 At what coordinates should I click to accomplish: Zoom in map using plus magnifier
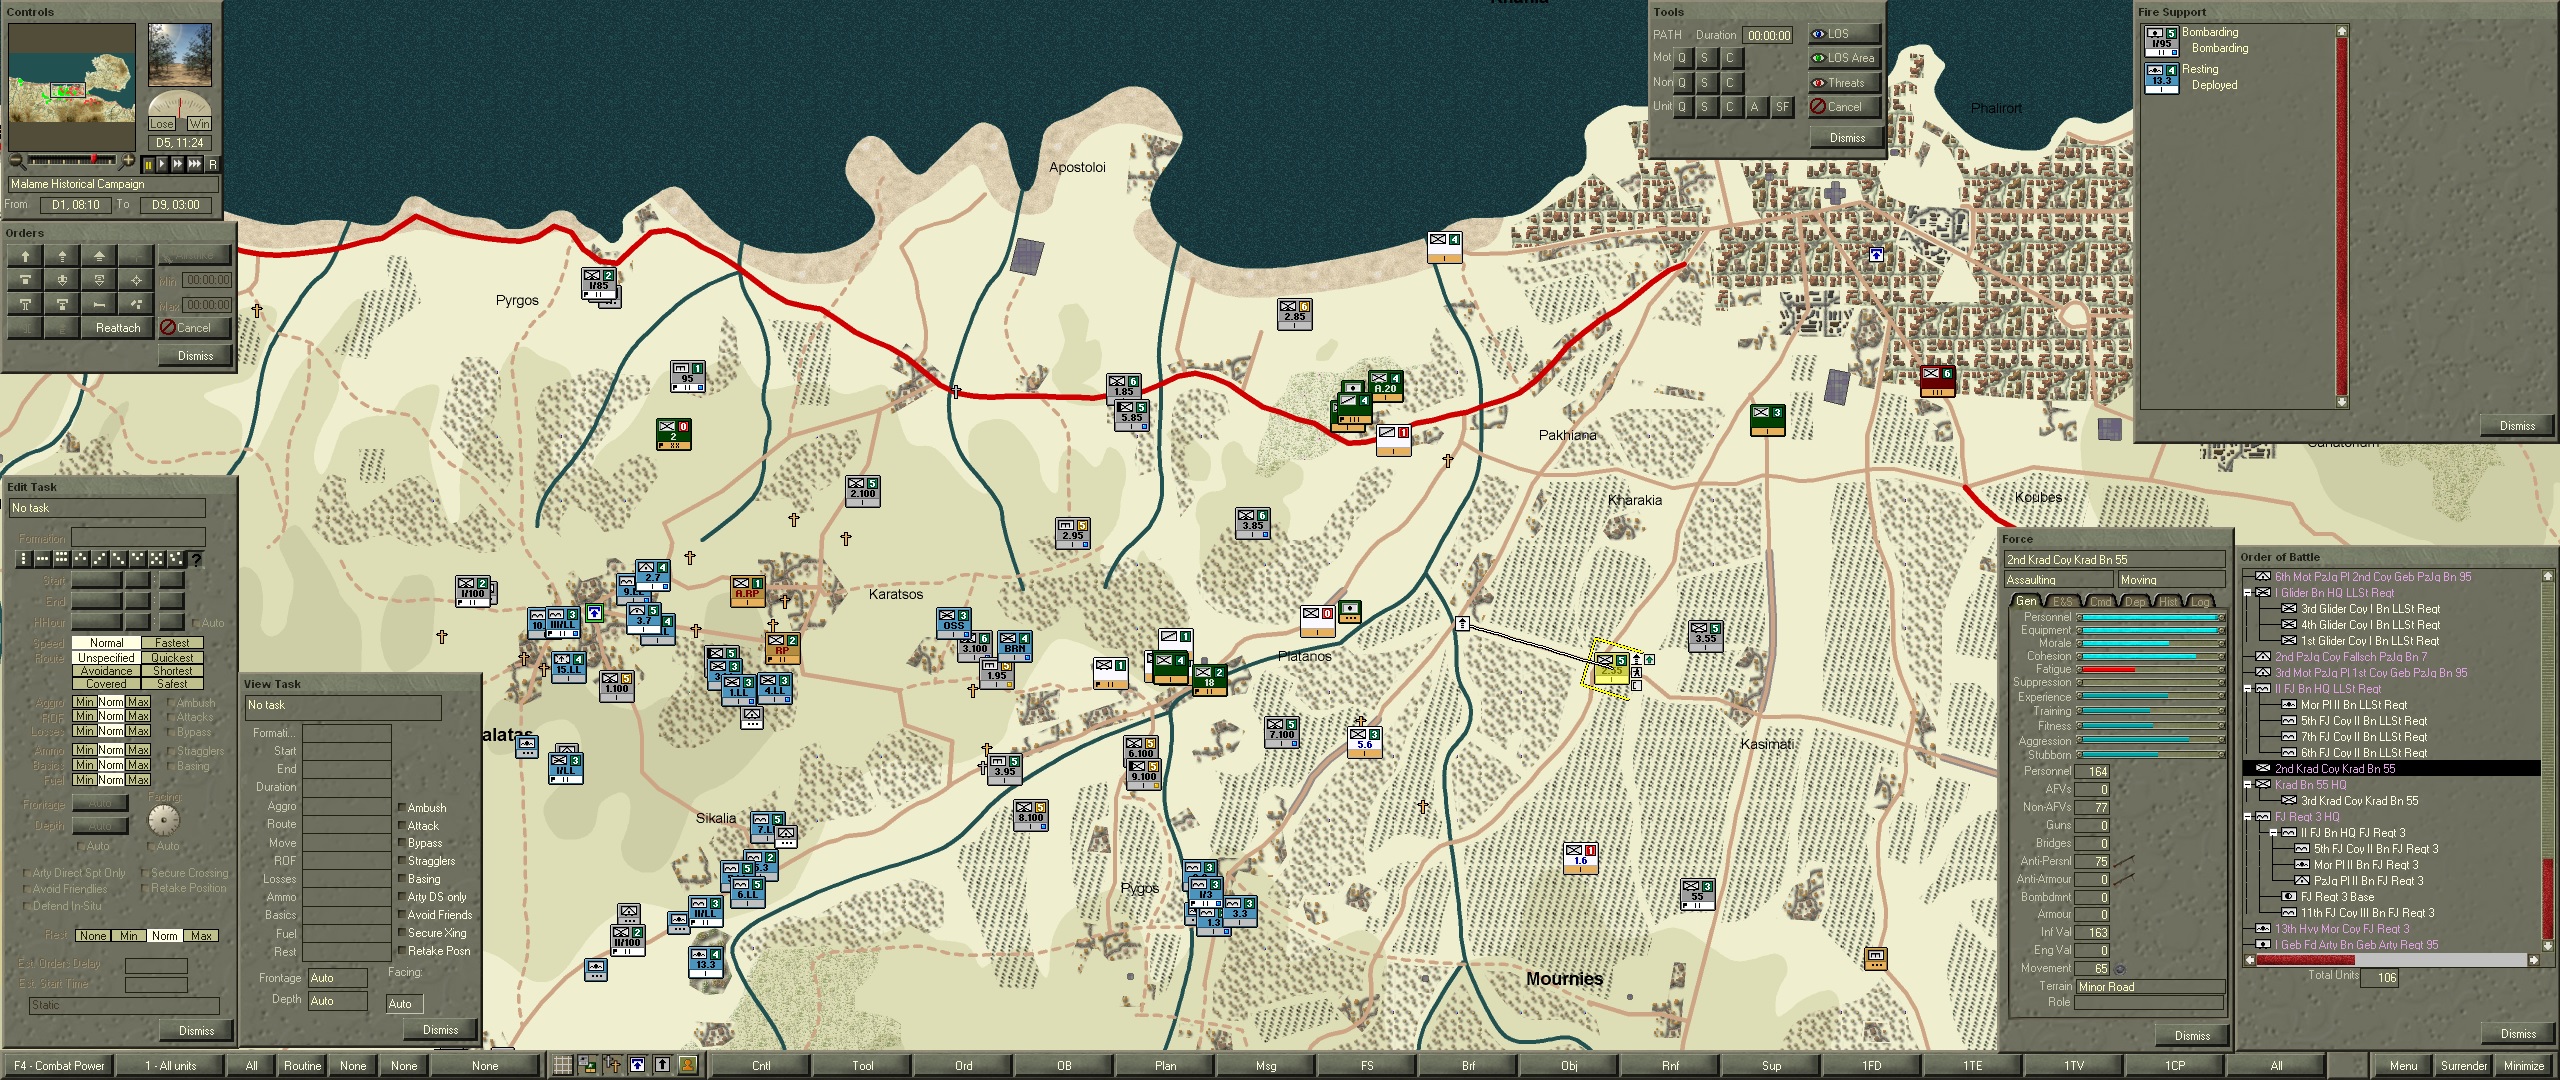127,161
